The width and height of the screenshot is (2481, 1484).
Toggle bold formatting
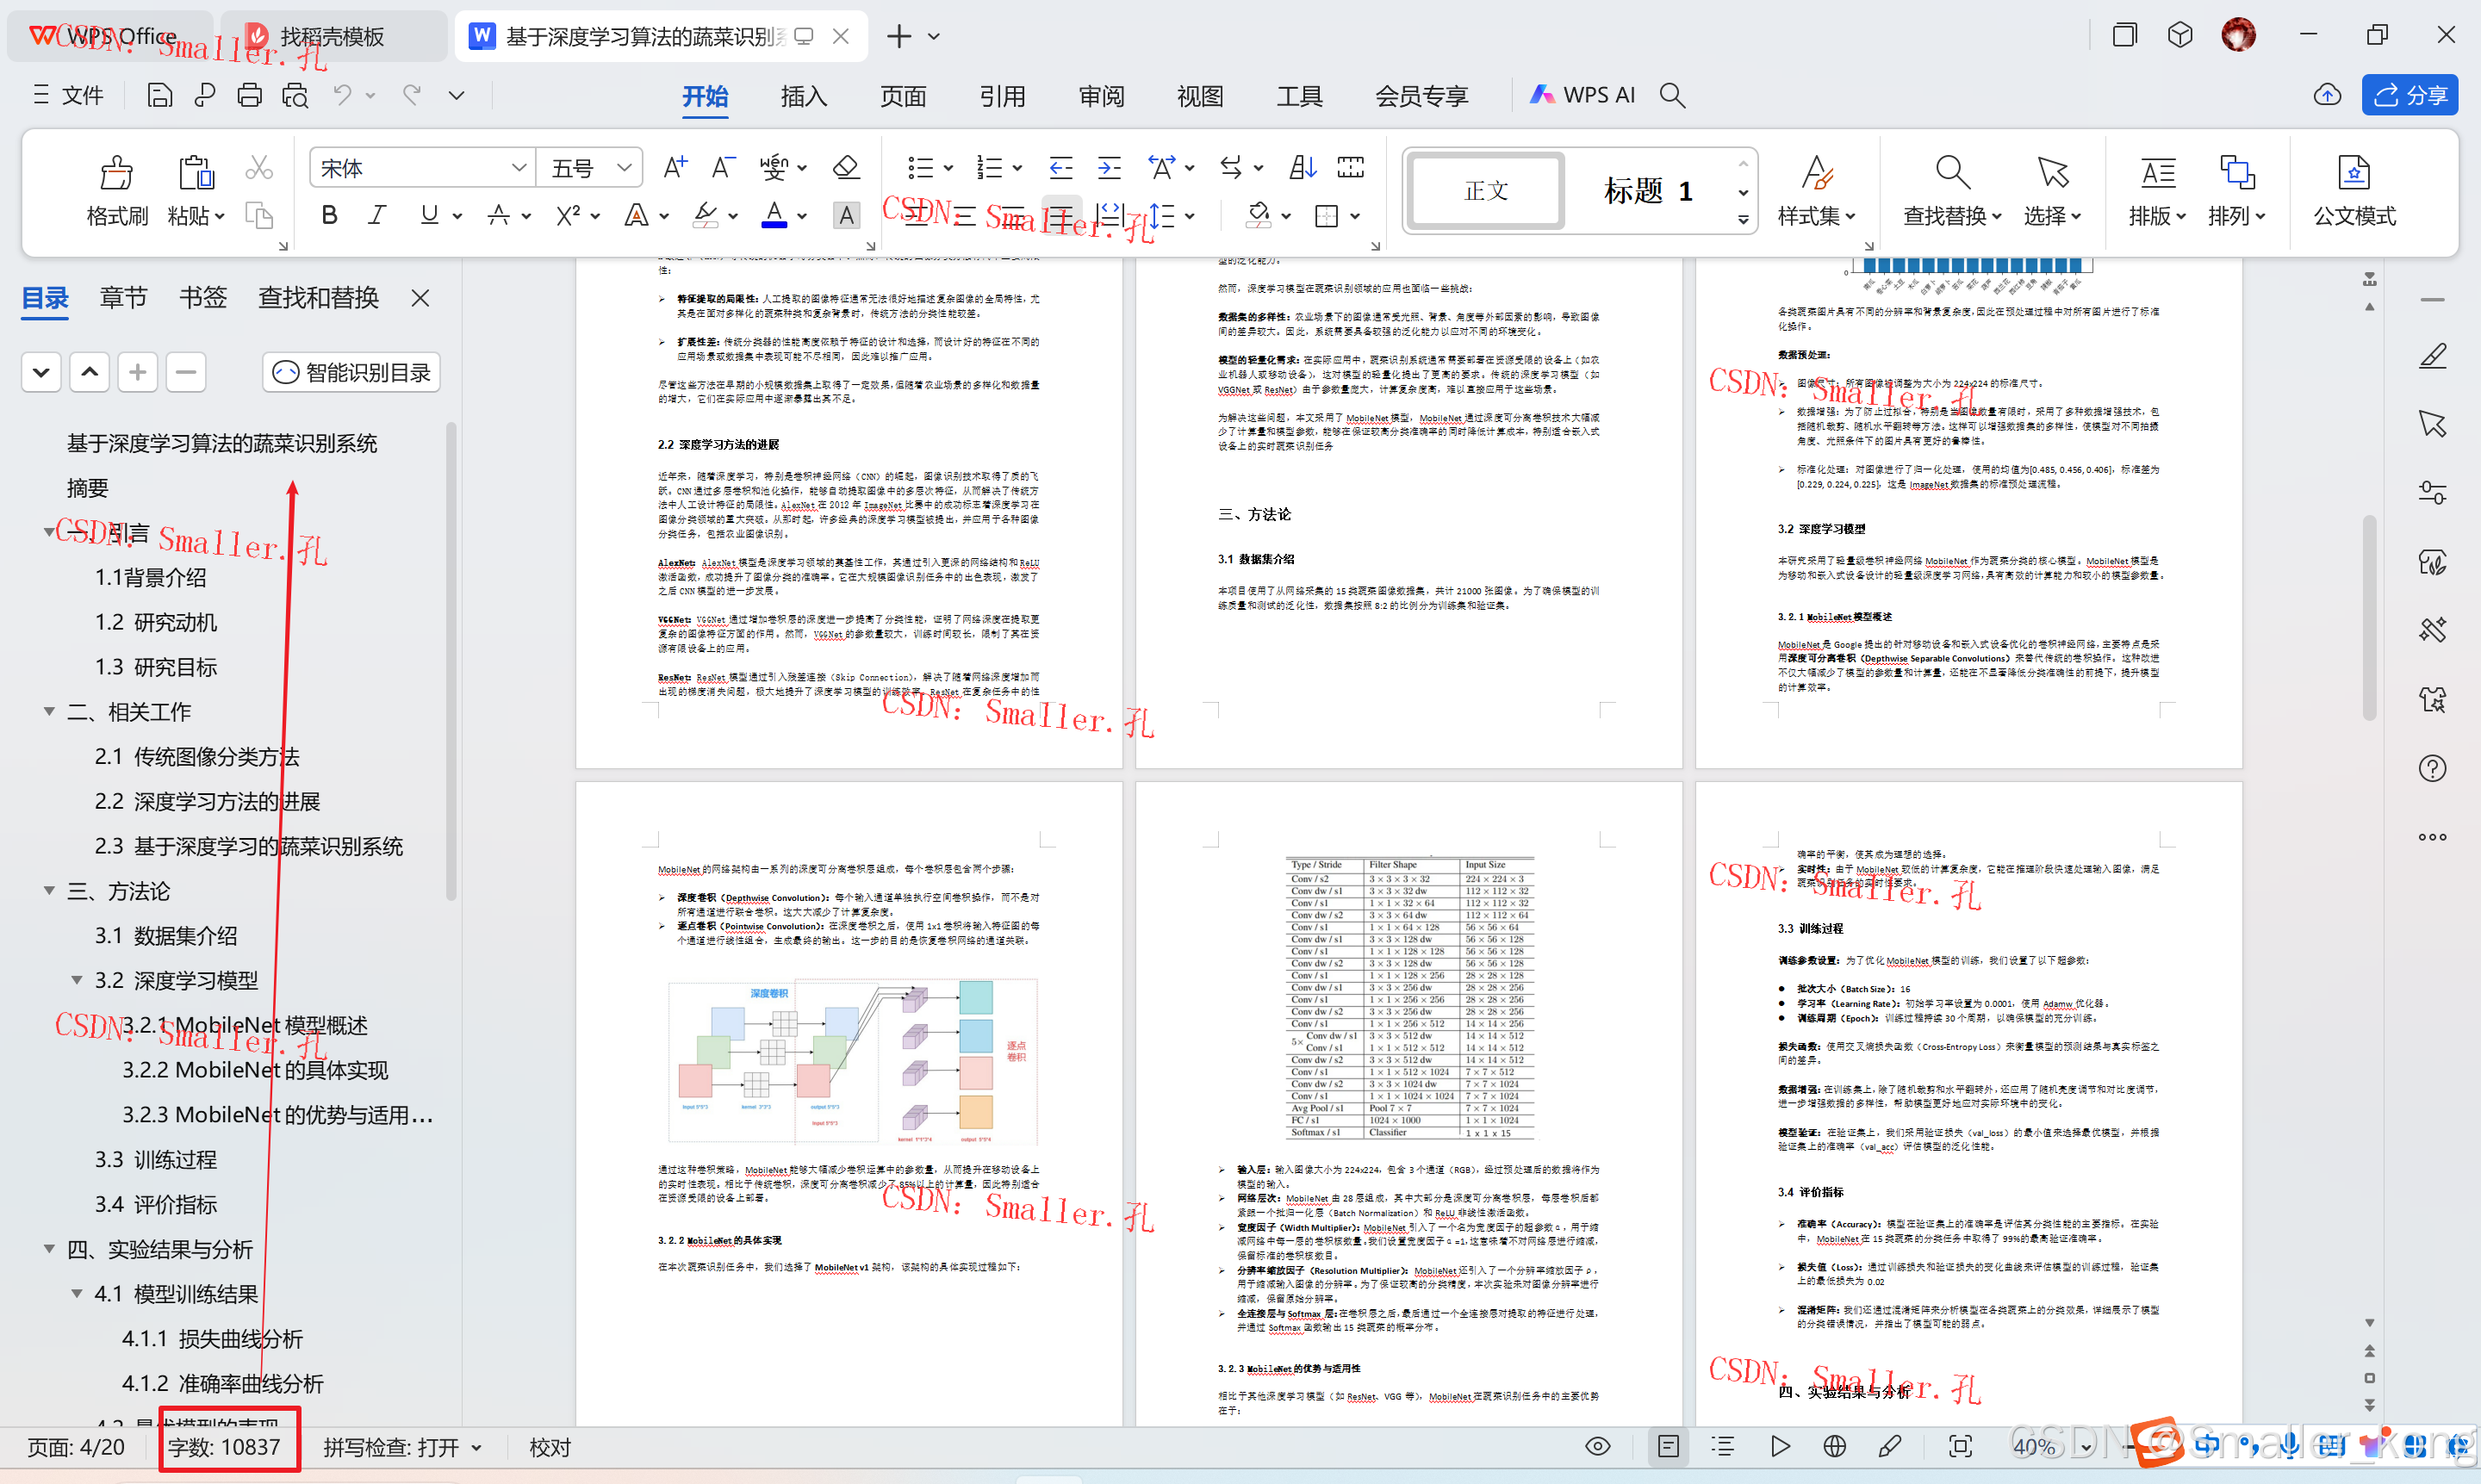(x=329, y=216)
